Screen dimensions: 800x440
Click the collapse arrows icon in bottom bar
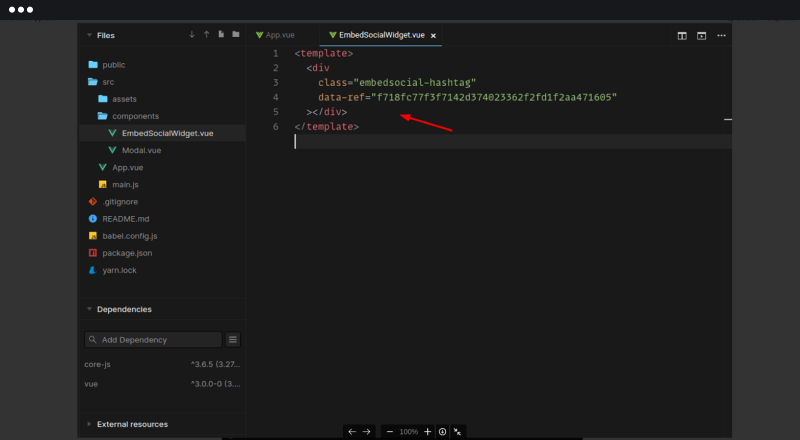coord(457,432)
